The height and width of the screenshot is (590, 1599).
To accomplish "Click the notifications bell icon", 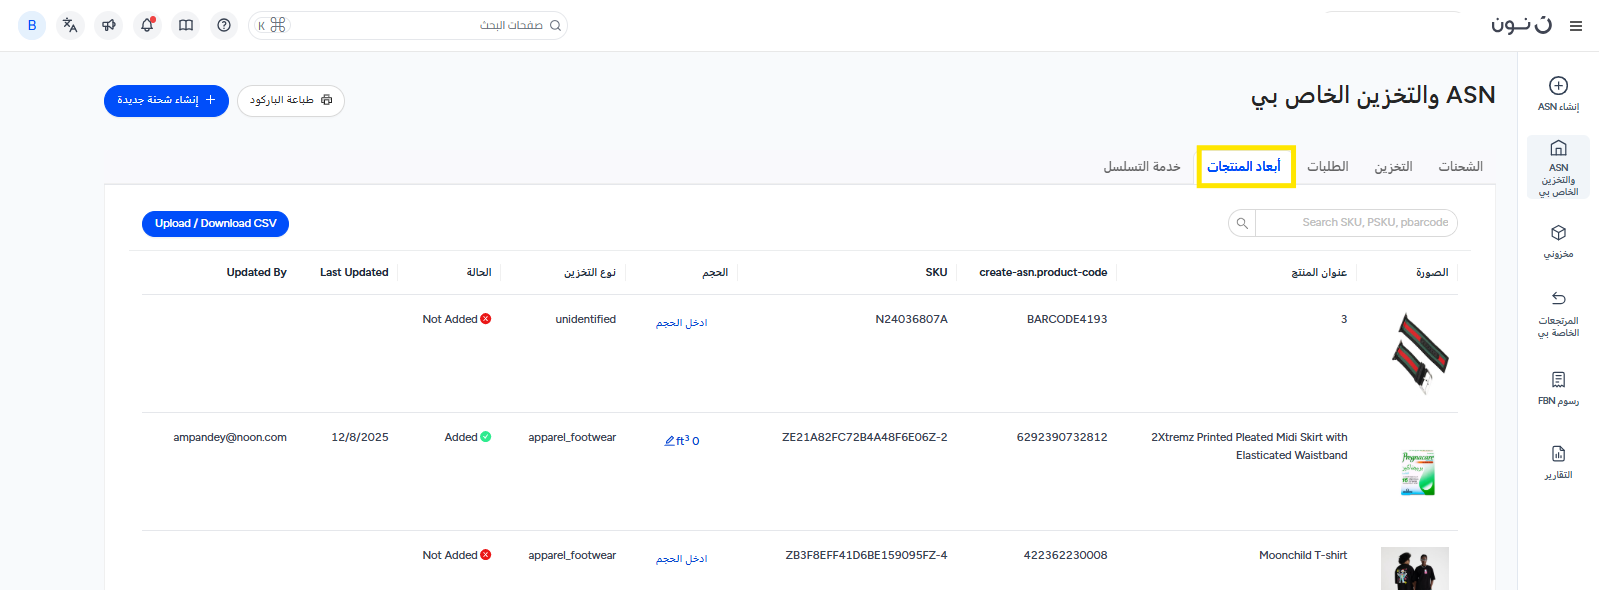I will tap(147, 25).
